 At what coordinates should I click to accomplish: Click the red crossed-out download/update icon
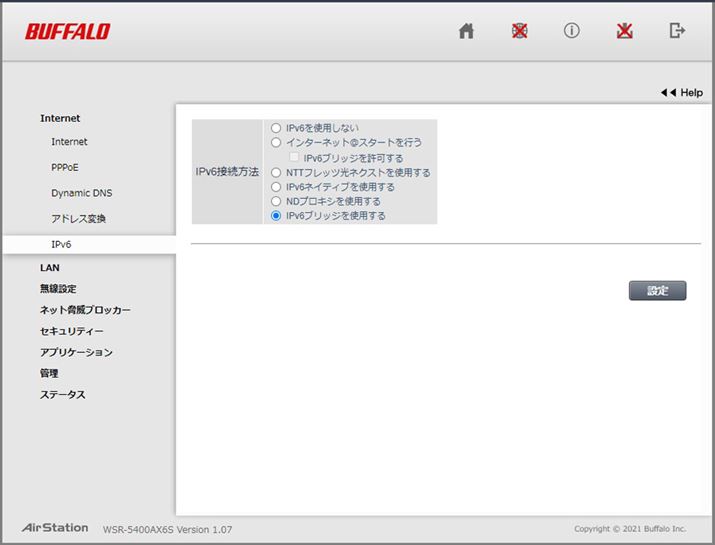coord(624,31)
